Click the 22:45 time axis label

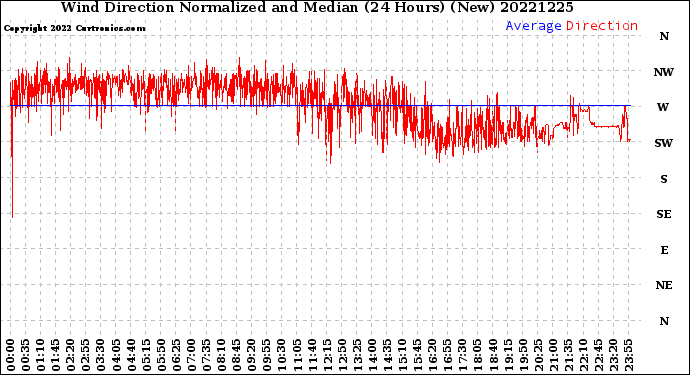click(597, 356)
